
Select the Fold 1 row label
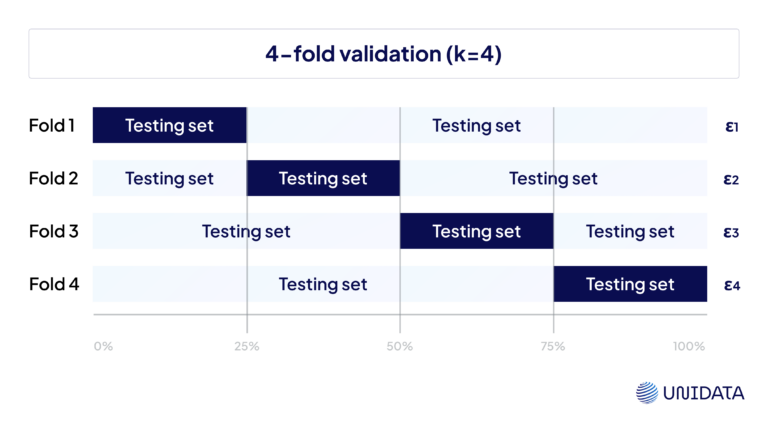tap(52, 126)
